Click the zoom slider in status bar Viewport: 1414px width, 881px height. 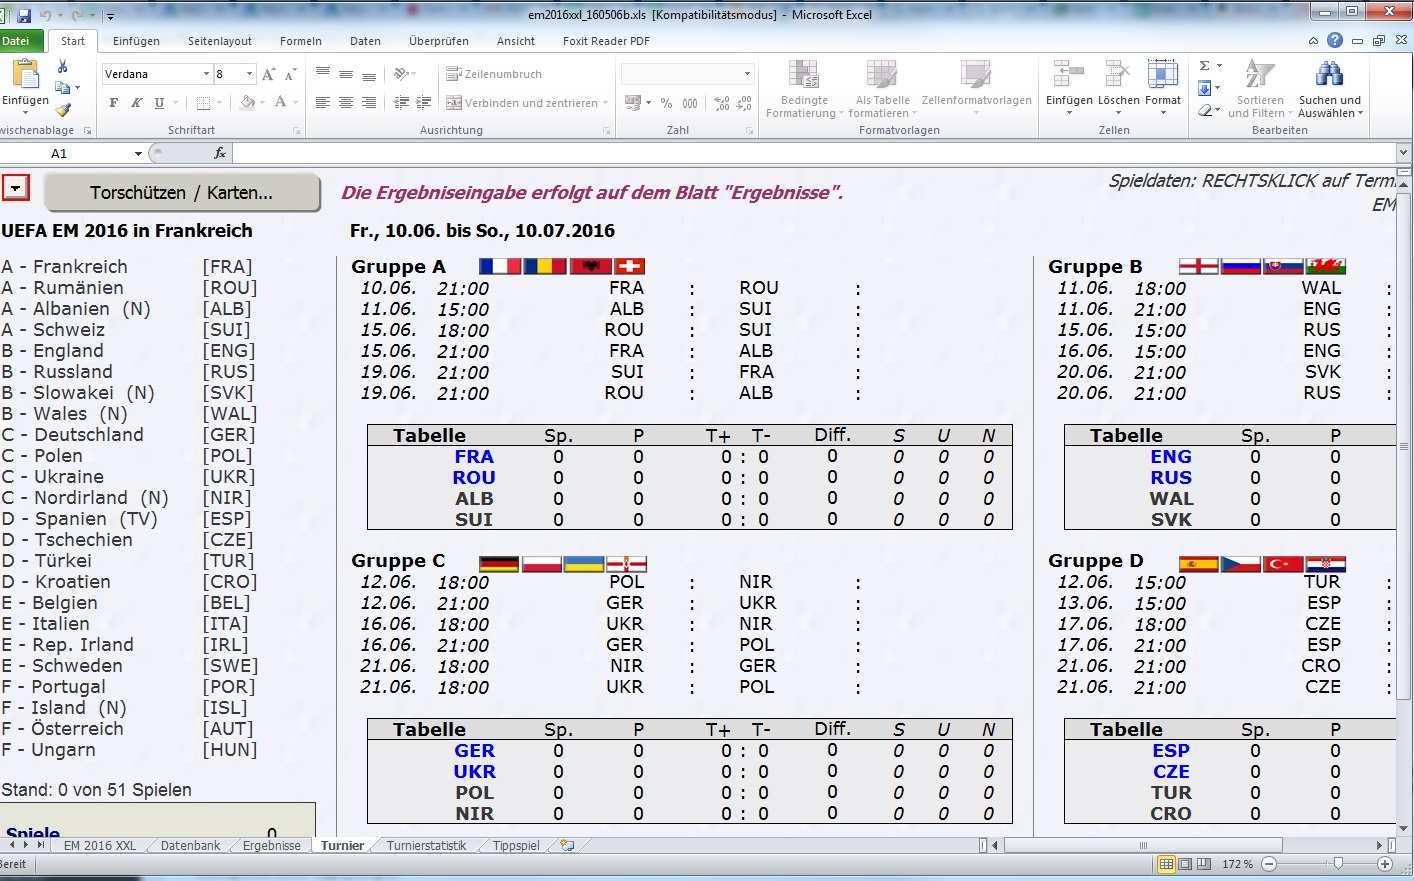(x=1338, y=864)
